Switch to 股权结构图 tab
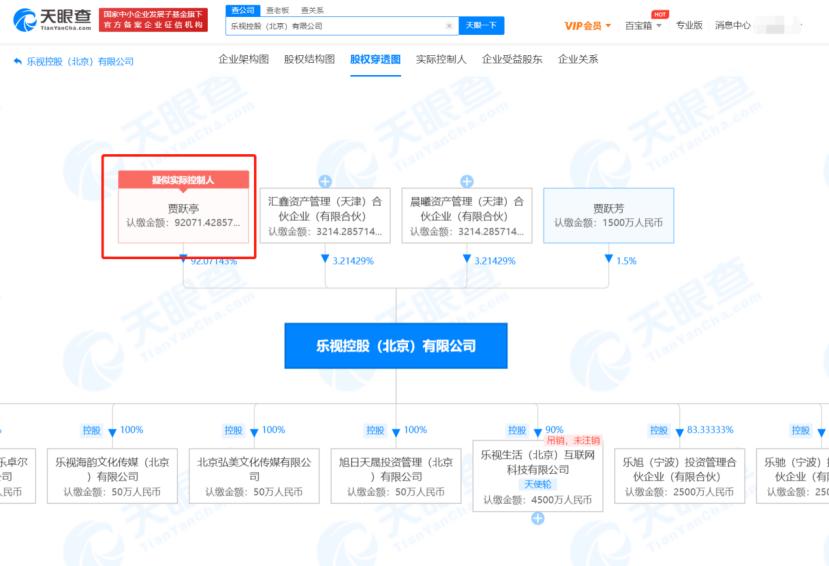Viewport: 829px width, 566px height. tap(309, 59)
